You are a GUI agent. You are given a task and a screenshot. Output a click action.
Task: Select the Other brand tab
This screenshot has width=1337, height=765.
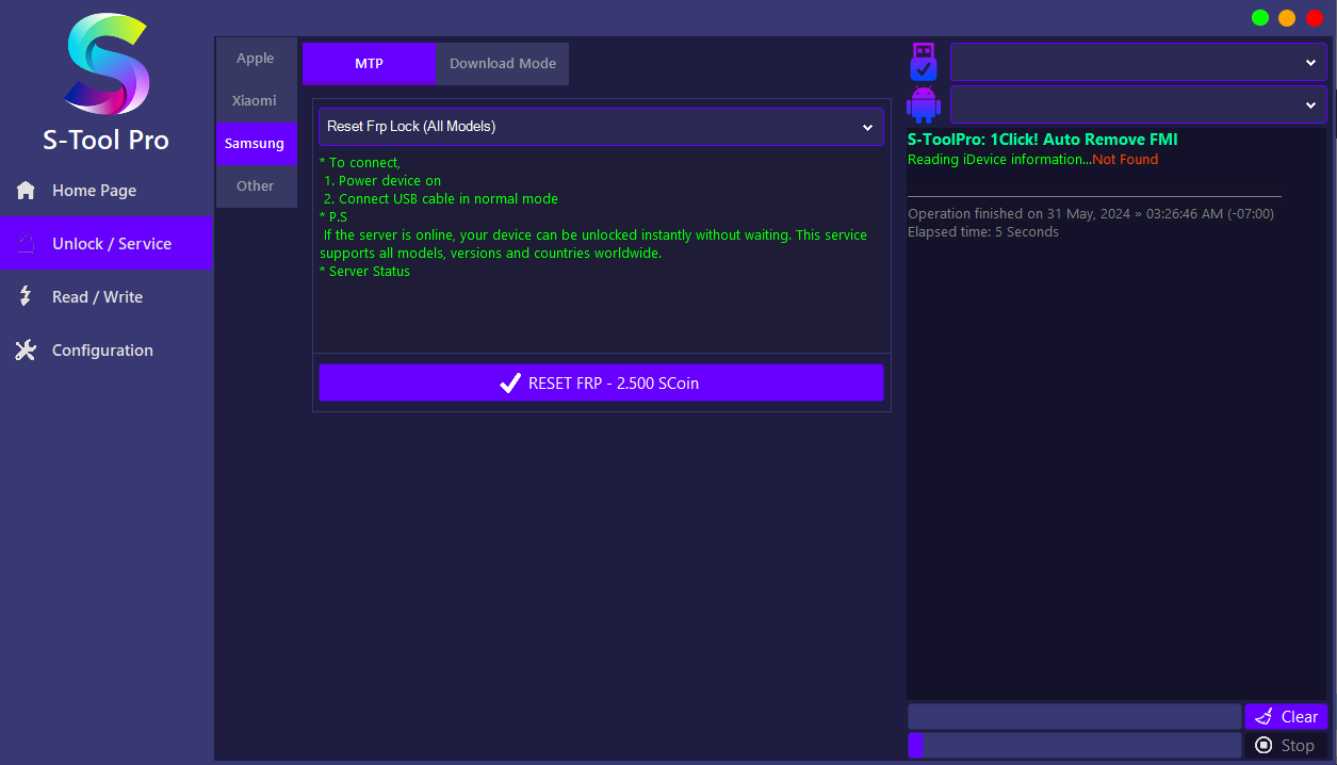[x=256, y=186]
